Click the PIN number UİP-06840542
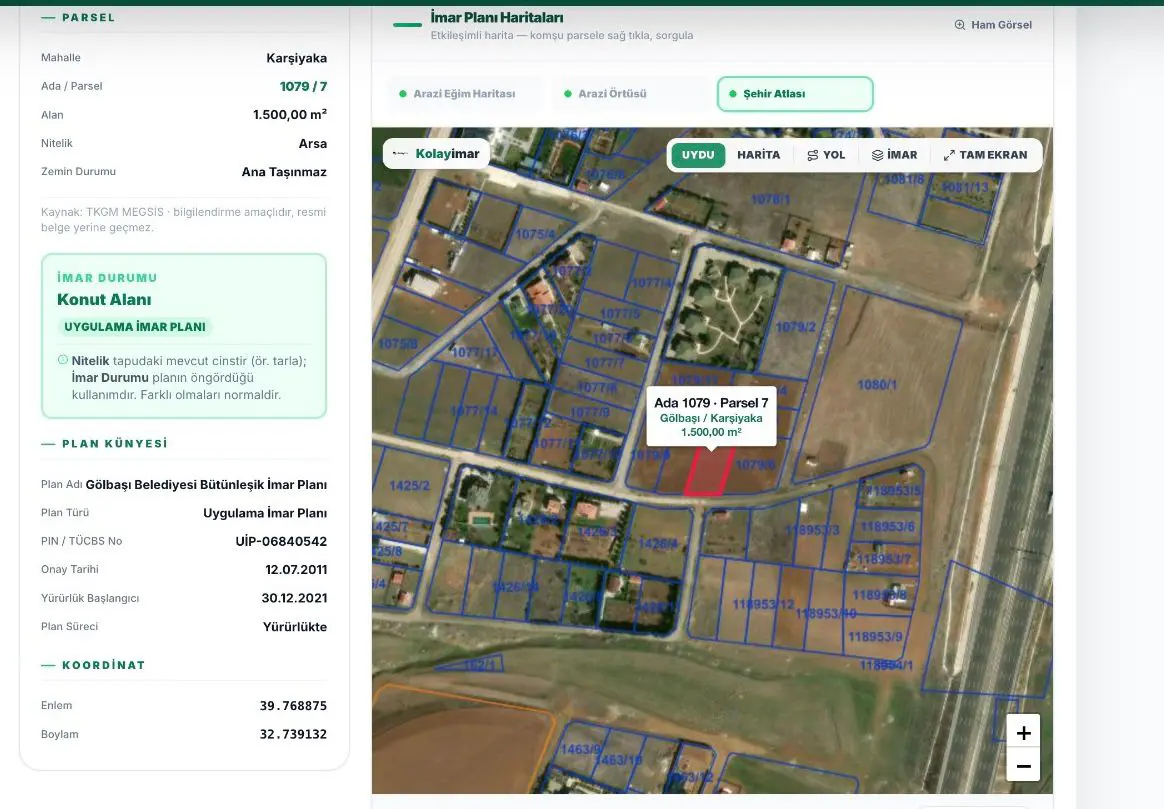The width and height of the screenshot is (1164, 809). click(281, 542)
